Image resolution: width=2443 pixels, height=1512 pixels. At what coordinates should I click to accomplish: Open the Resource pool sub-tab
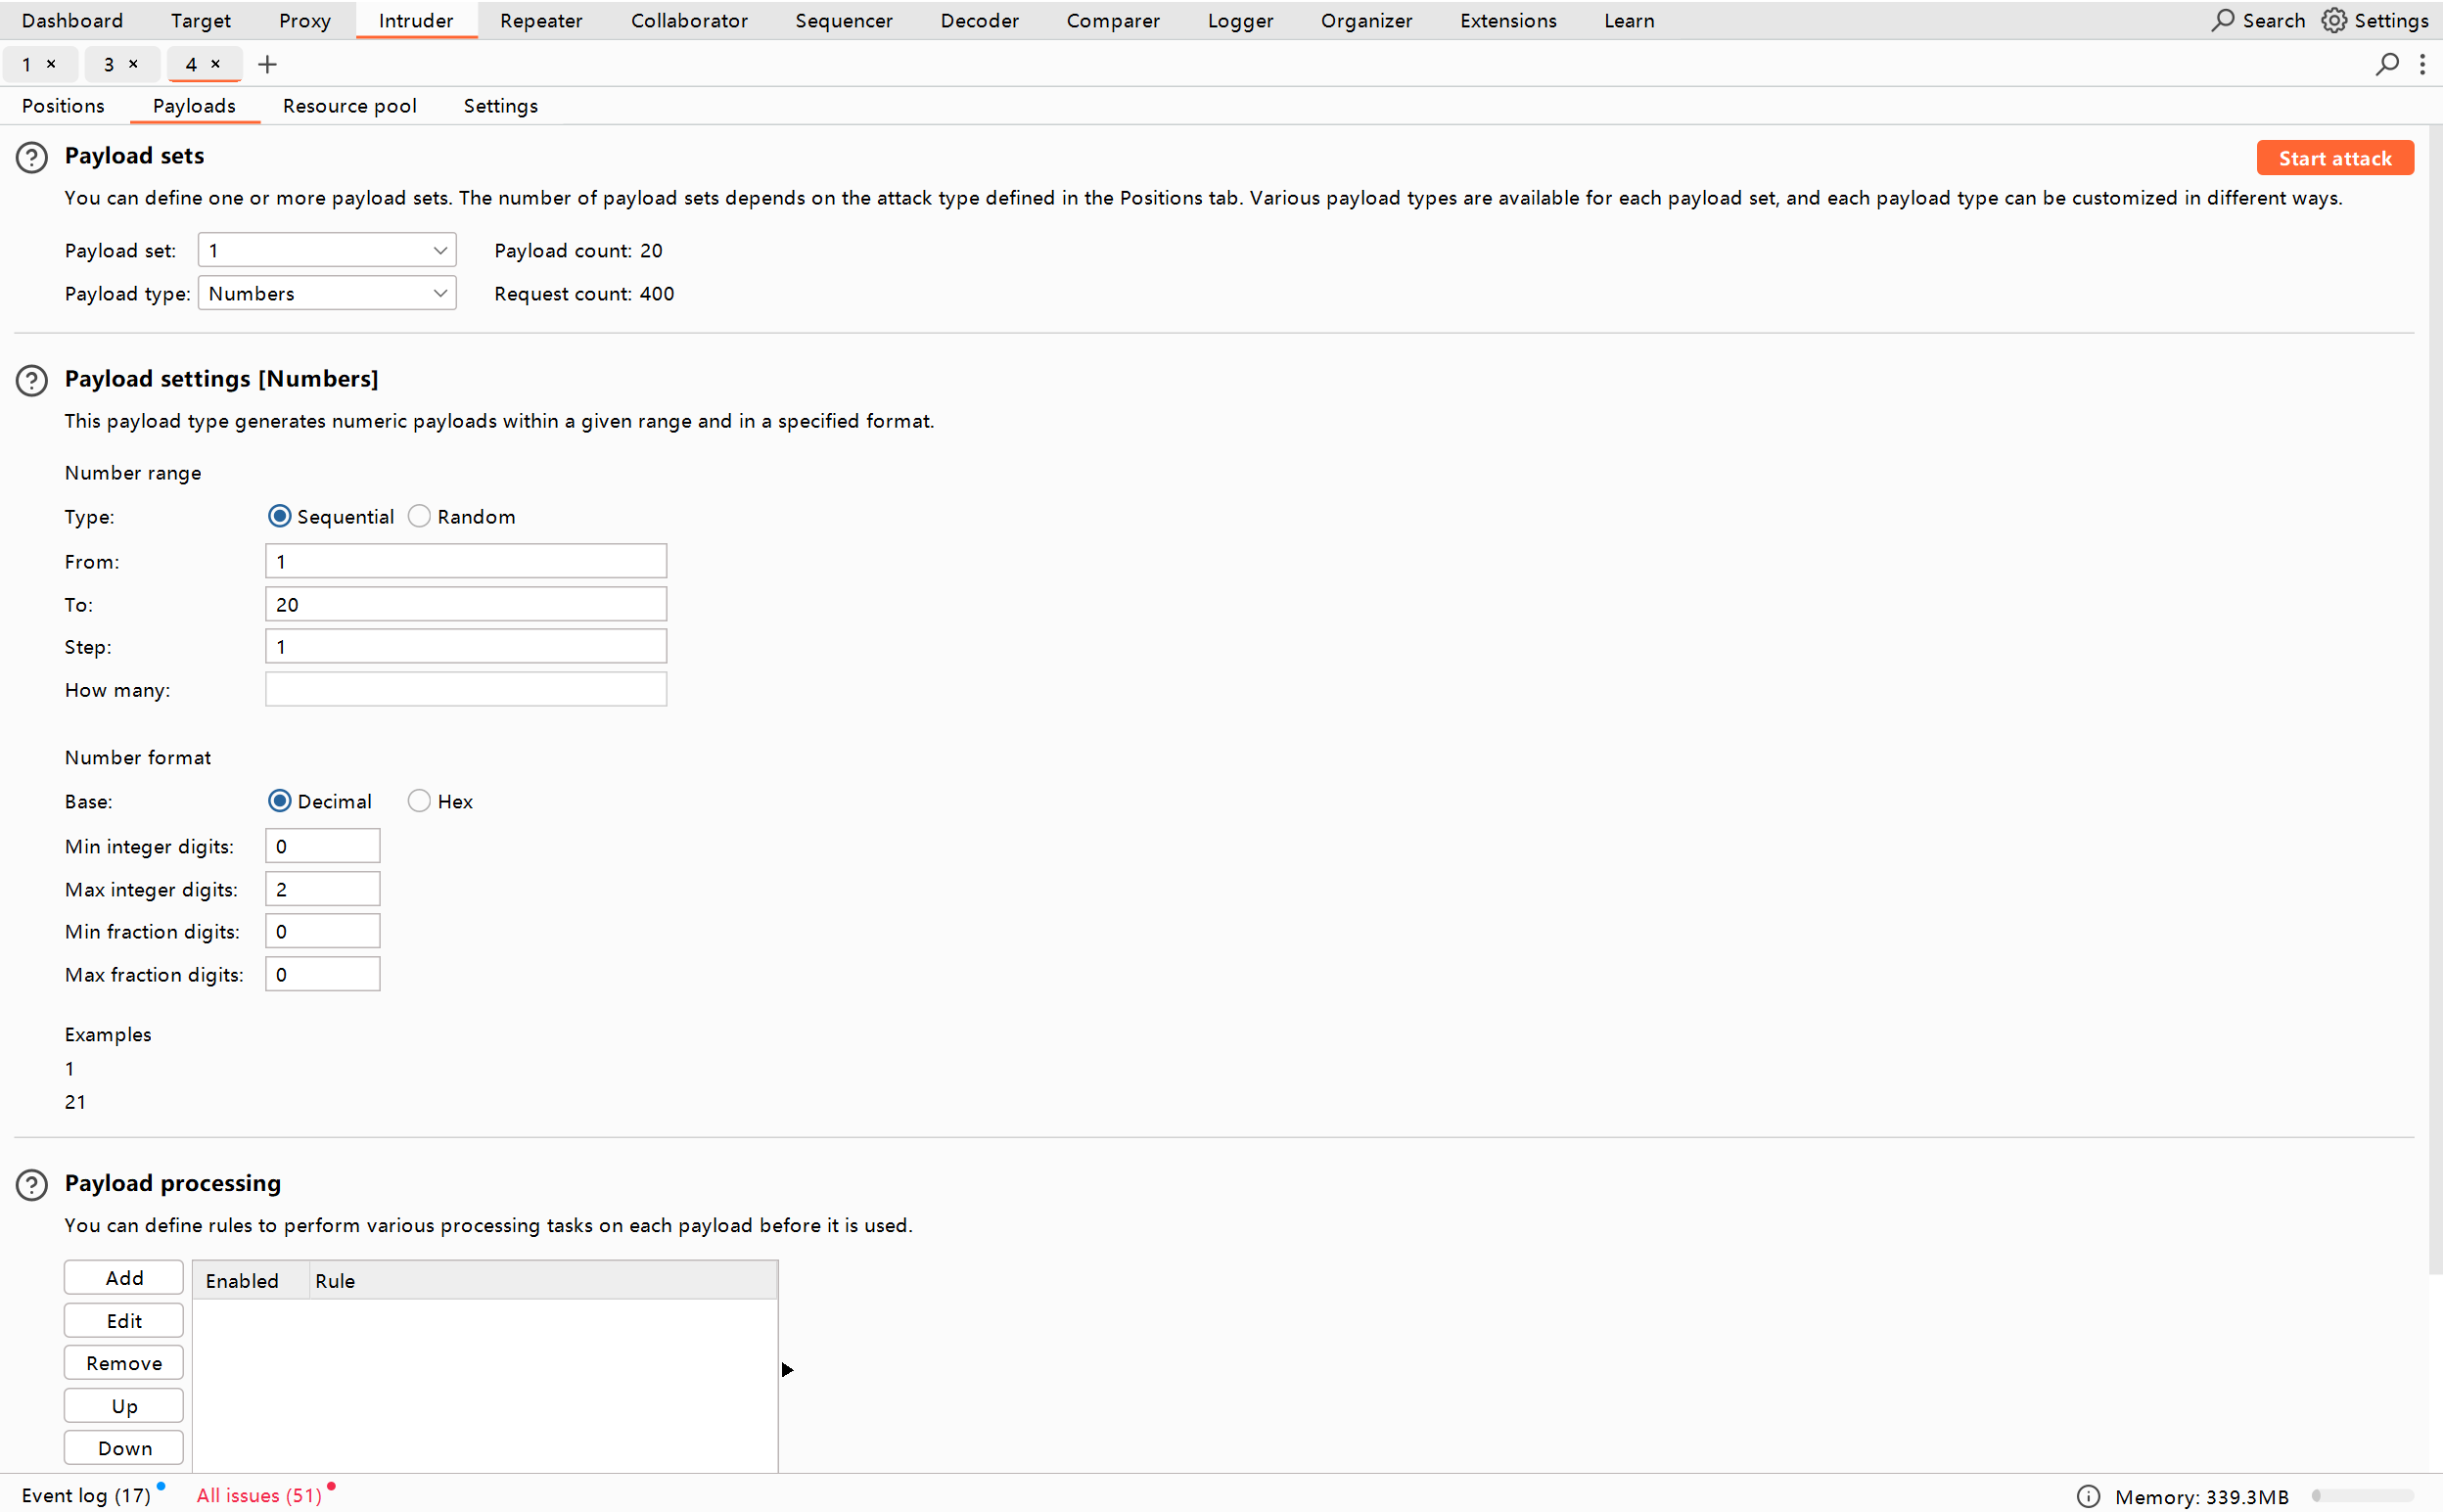(x=349, y=106)
